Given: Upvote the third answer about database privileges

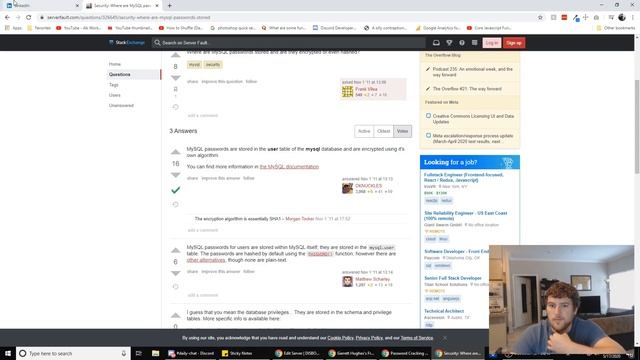Looking at the screenshot, I should [x=176, y=315].
